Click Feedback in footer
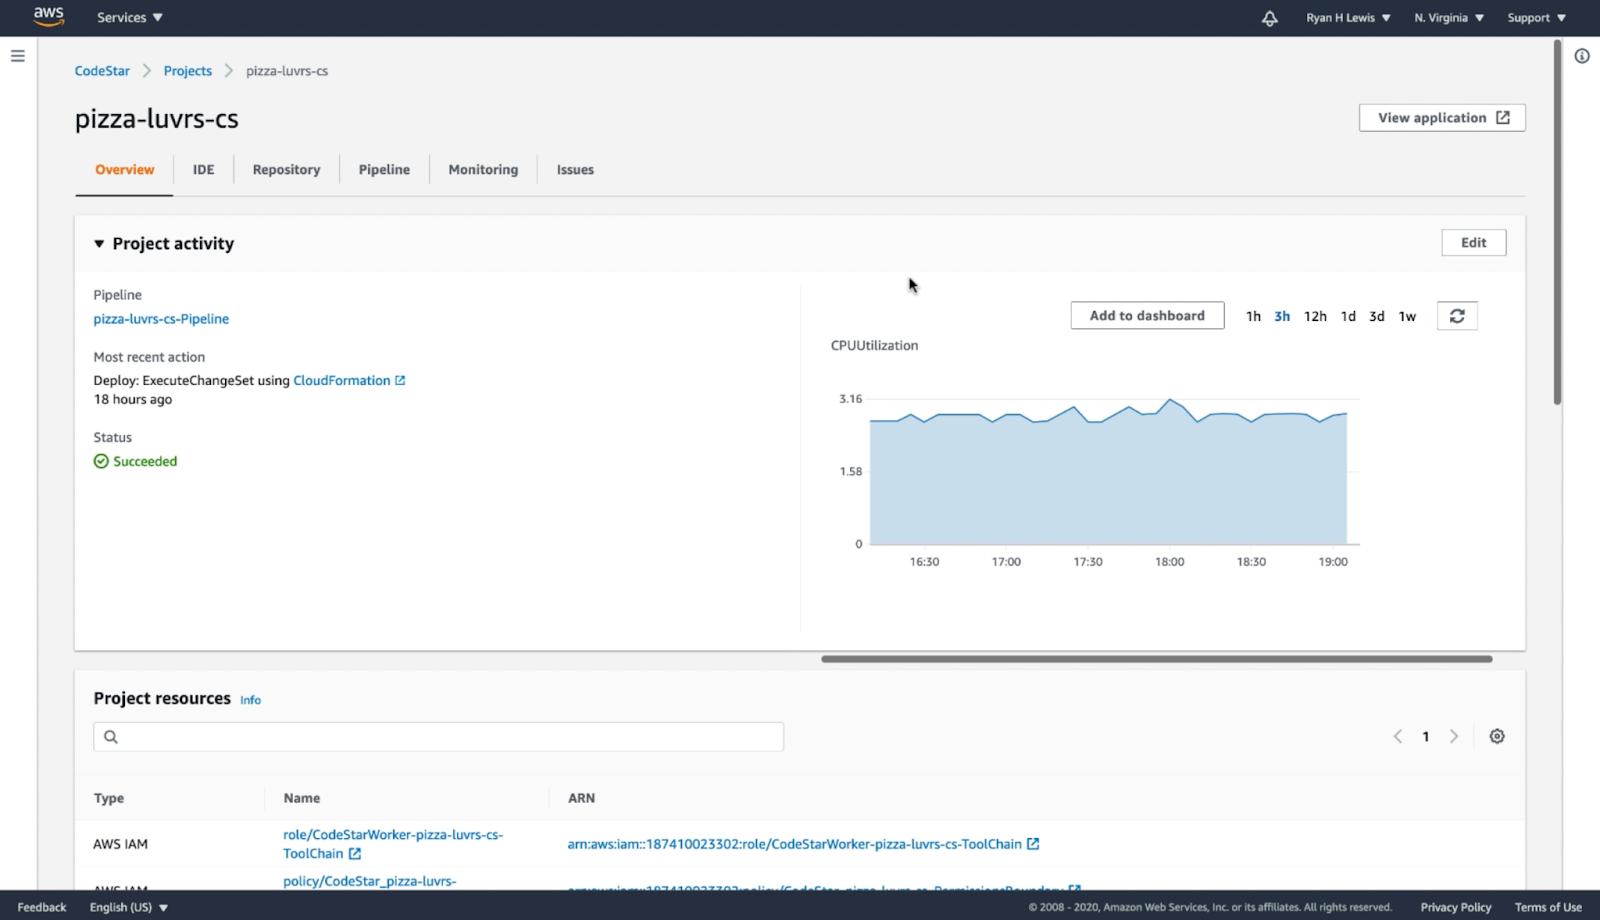The height and width of the screenshot is (920, 1600). [x=42, y=907]
